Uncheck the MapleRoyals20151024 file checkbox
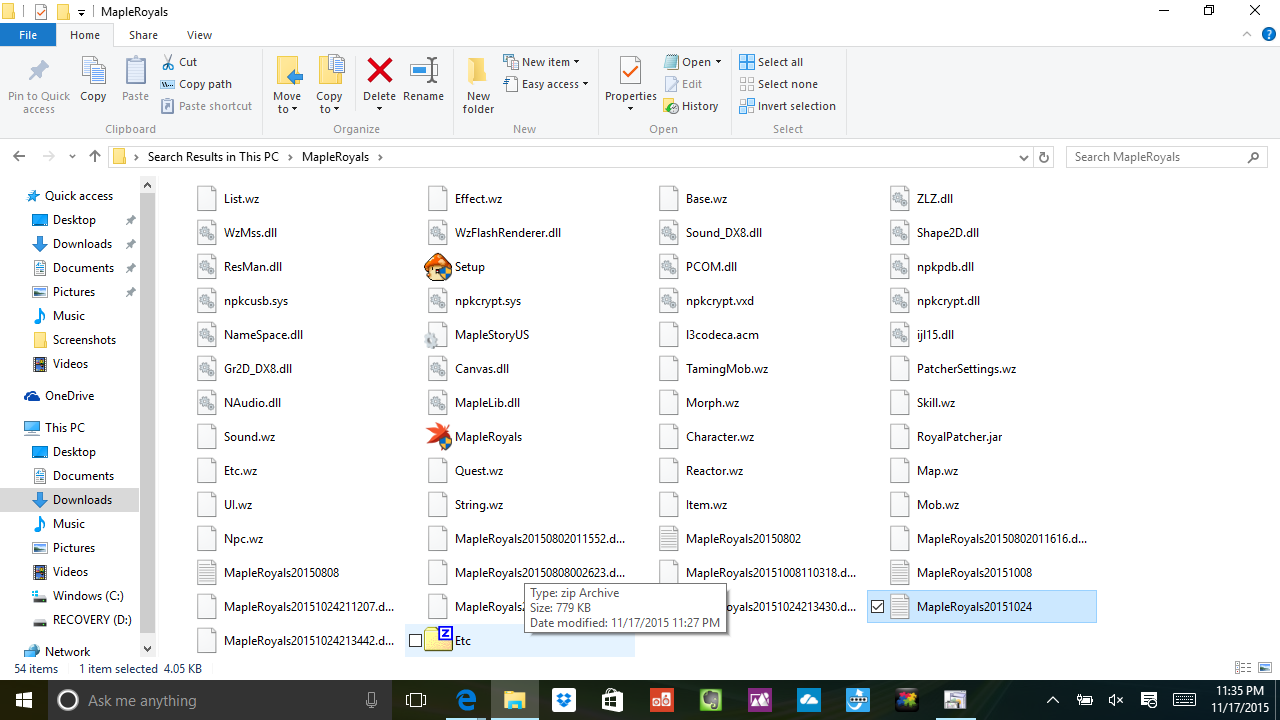This screenshot has height=720, width=1280. click(x=878, y=607)
